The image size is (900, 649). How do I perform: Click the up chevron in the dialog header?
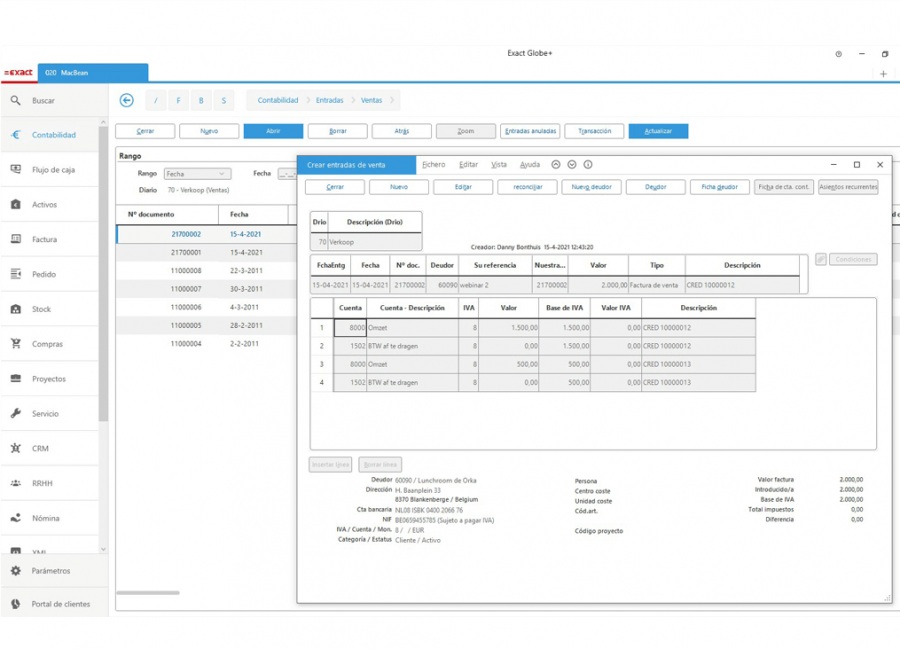click(556, 164)
